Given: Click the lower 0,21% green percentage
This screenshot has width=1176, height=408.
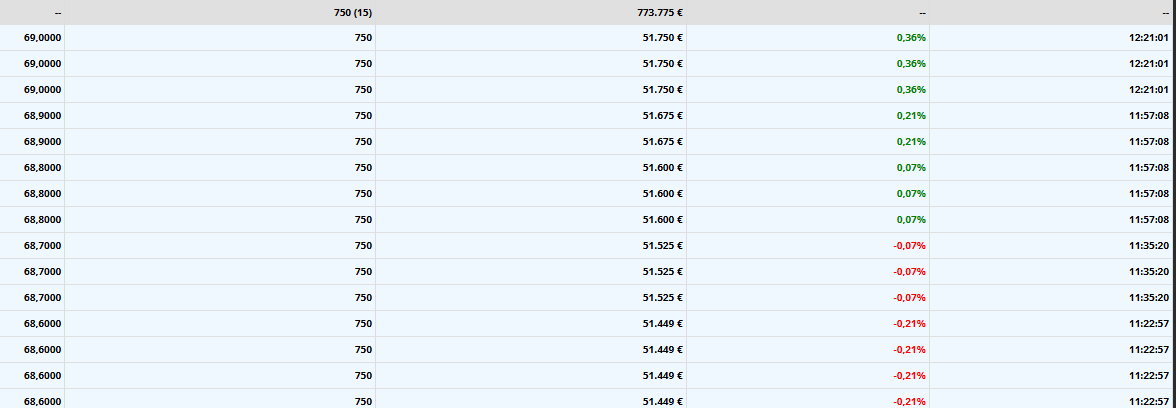Looking at the screenshot, I should tap(808, 142).
